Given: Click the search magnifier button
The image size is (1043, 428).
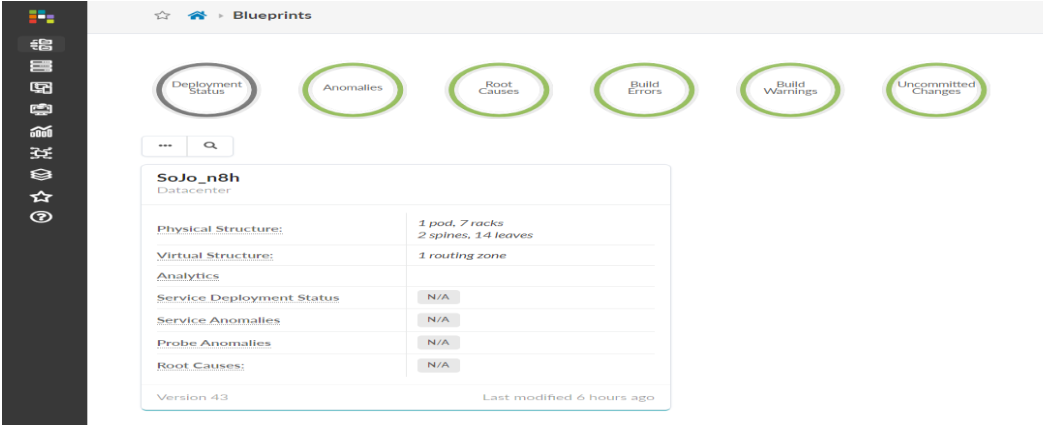Looking at the screenshot, I should (210, 145).
